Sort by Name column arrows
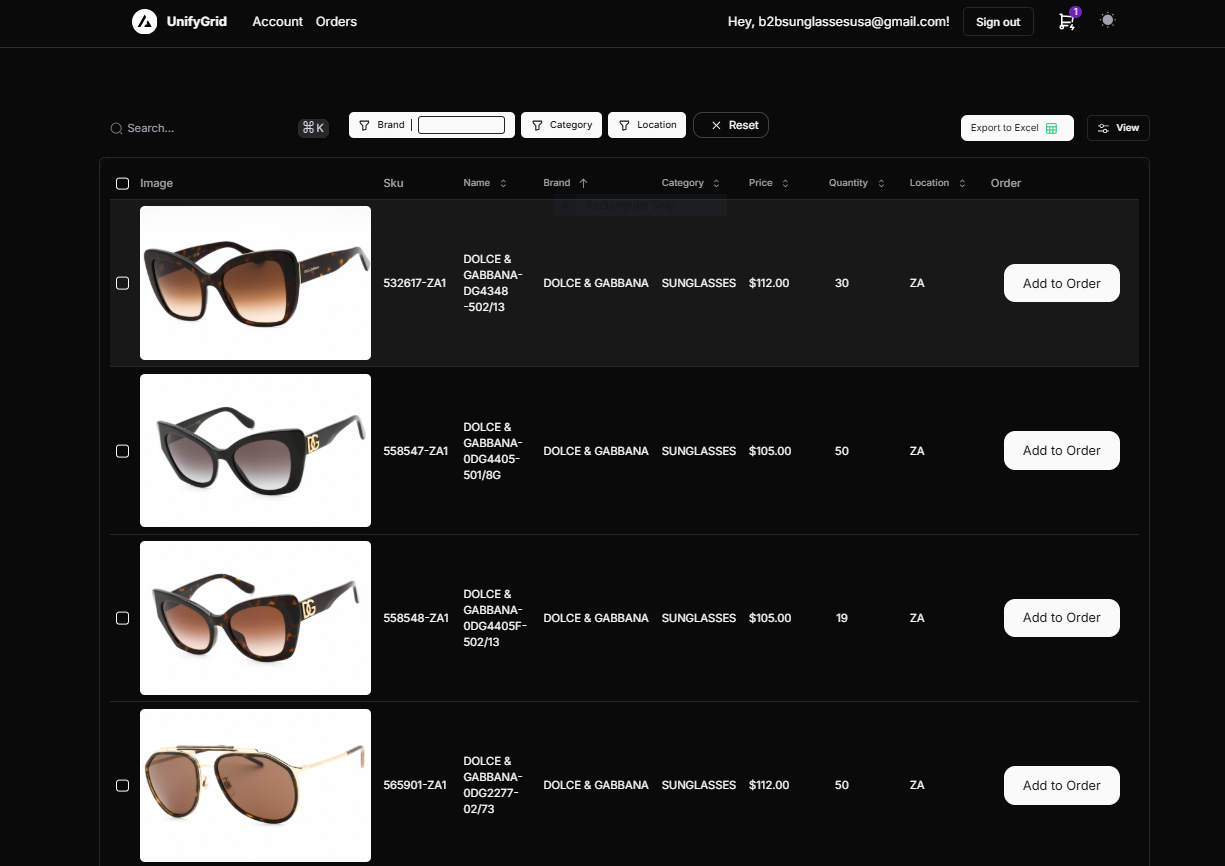The height and width of the screenshot is (866, 1225). [x=503, y=183]
